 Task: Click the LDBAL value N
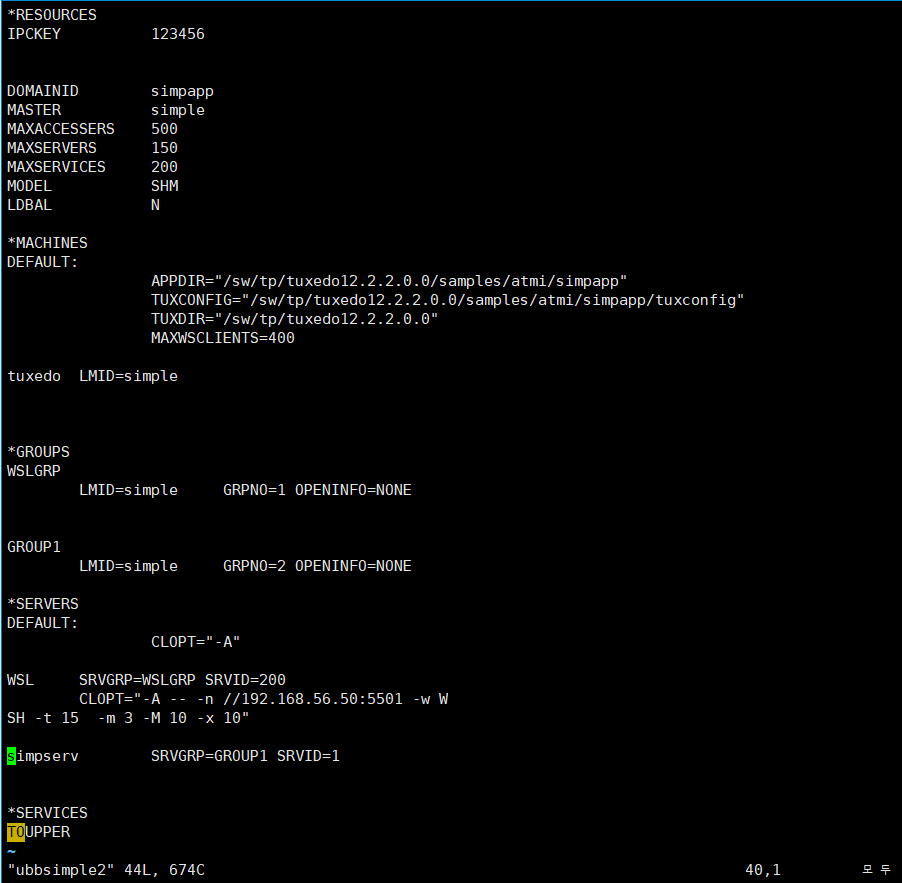click(155, 205)
